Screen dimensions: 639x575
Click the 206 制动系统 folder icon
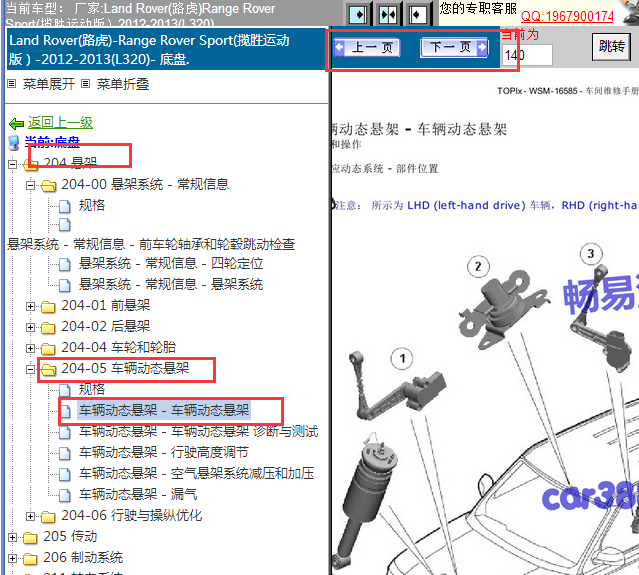[x=31, y=559]
